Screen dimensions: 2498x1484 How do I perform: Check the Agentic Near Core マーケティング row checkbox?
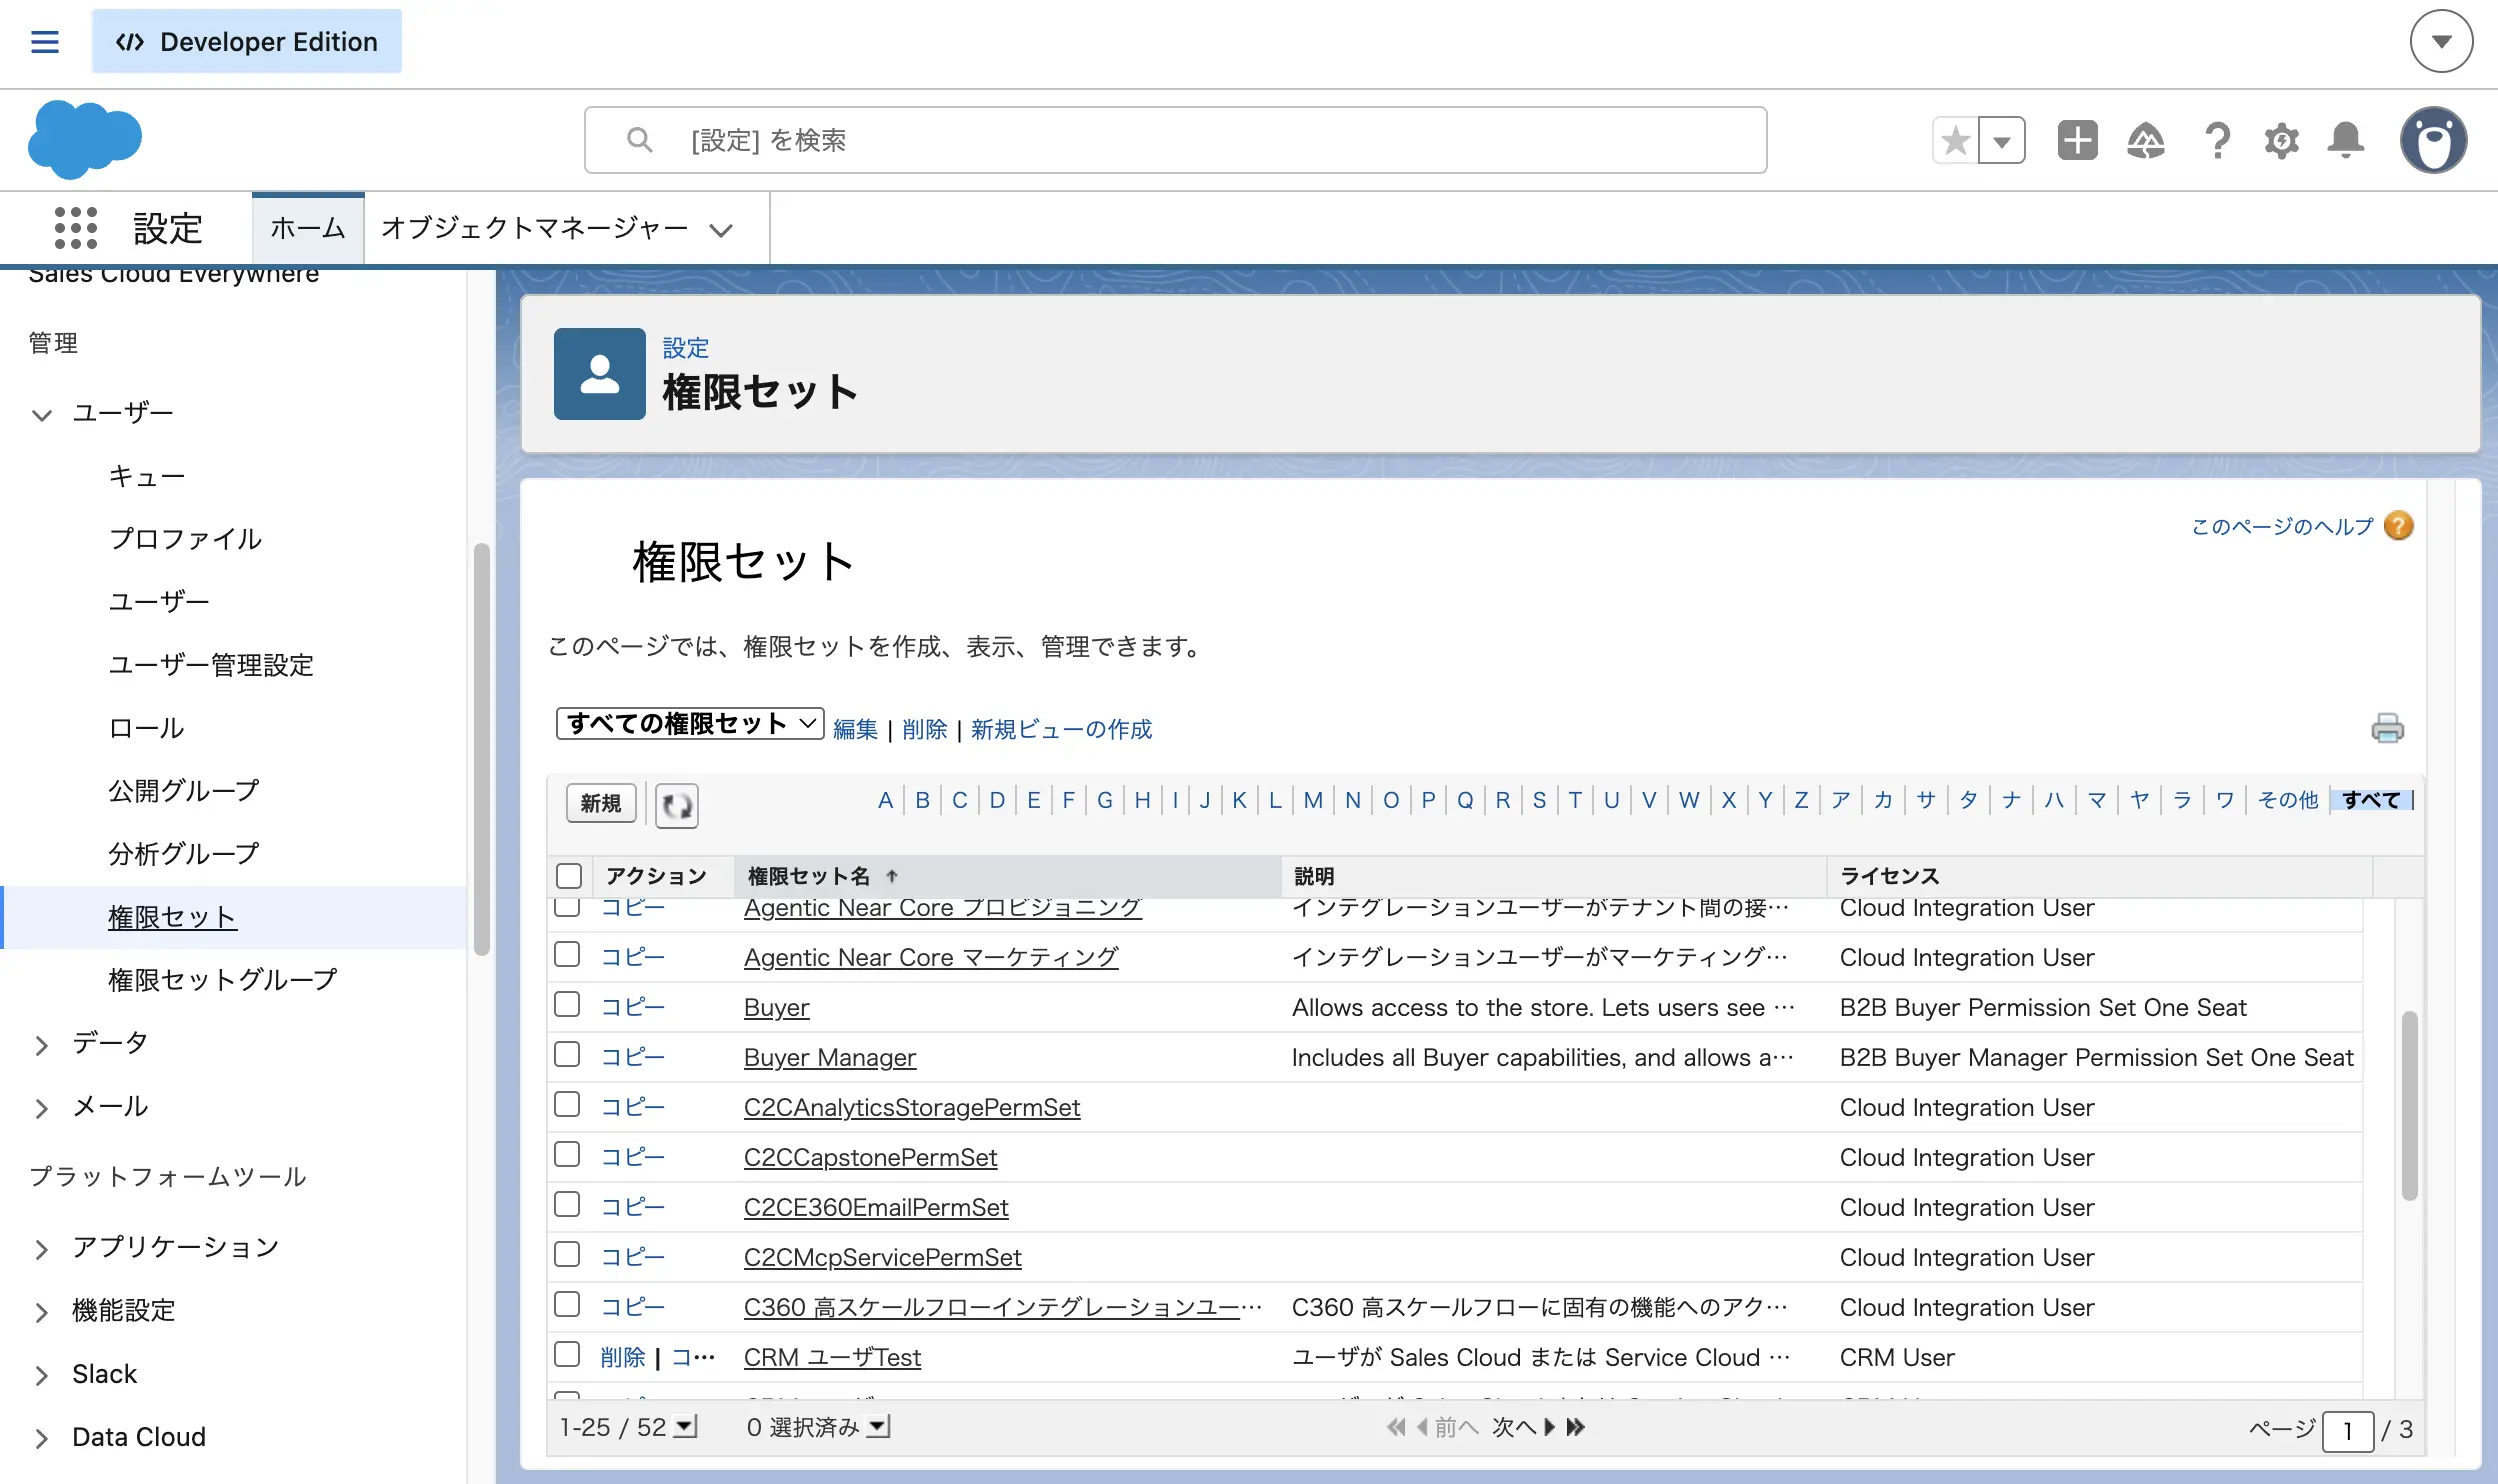567,955
